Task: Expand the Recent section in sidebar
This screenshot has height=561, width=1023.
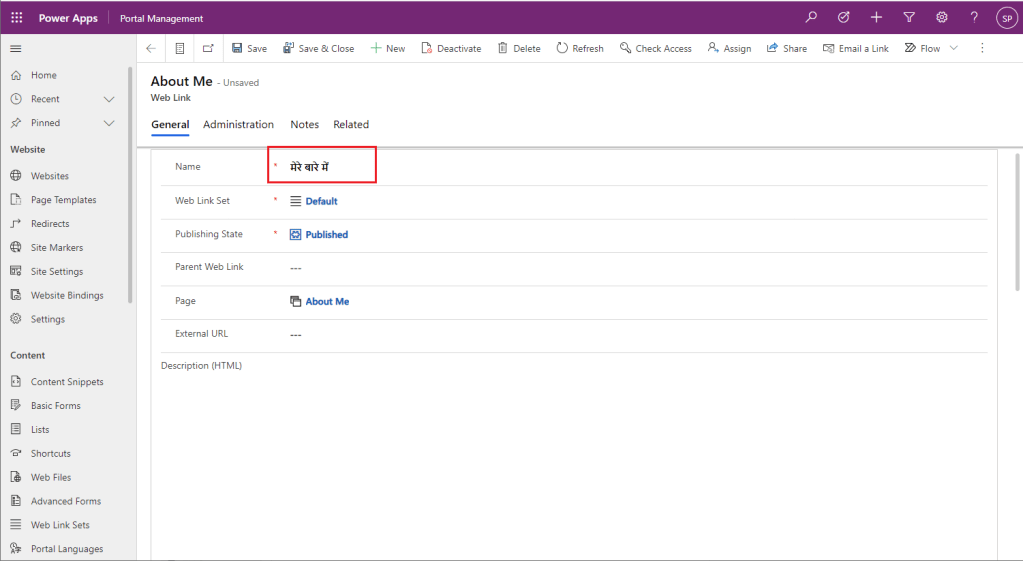Action: pos(109,99)
